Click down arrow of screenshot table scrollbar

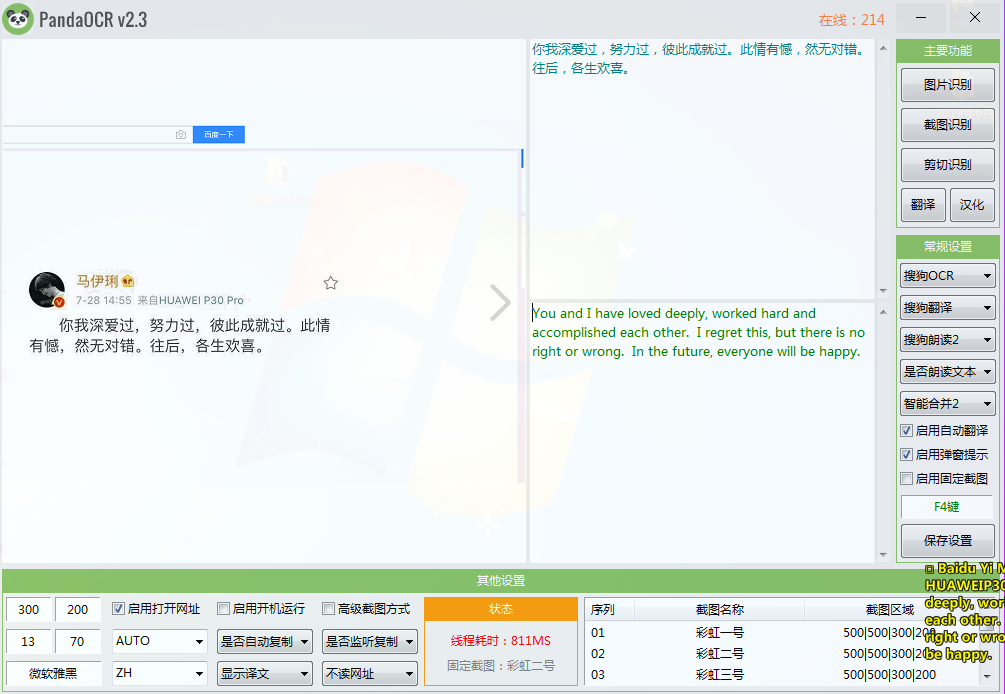click(x=986, y=676)
